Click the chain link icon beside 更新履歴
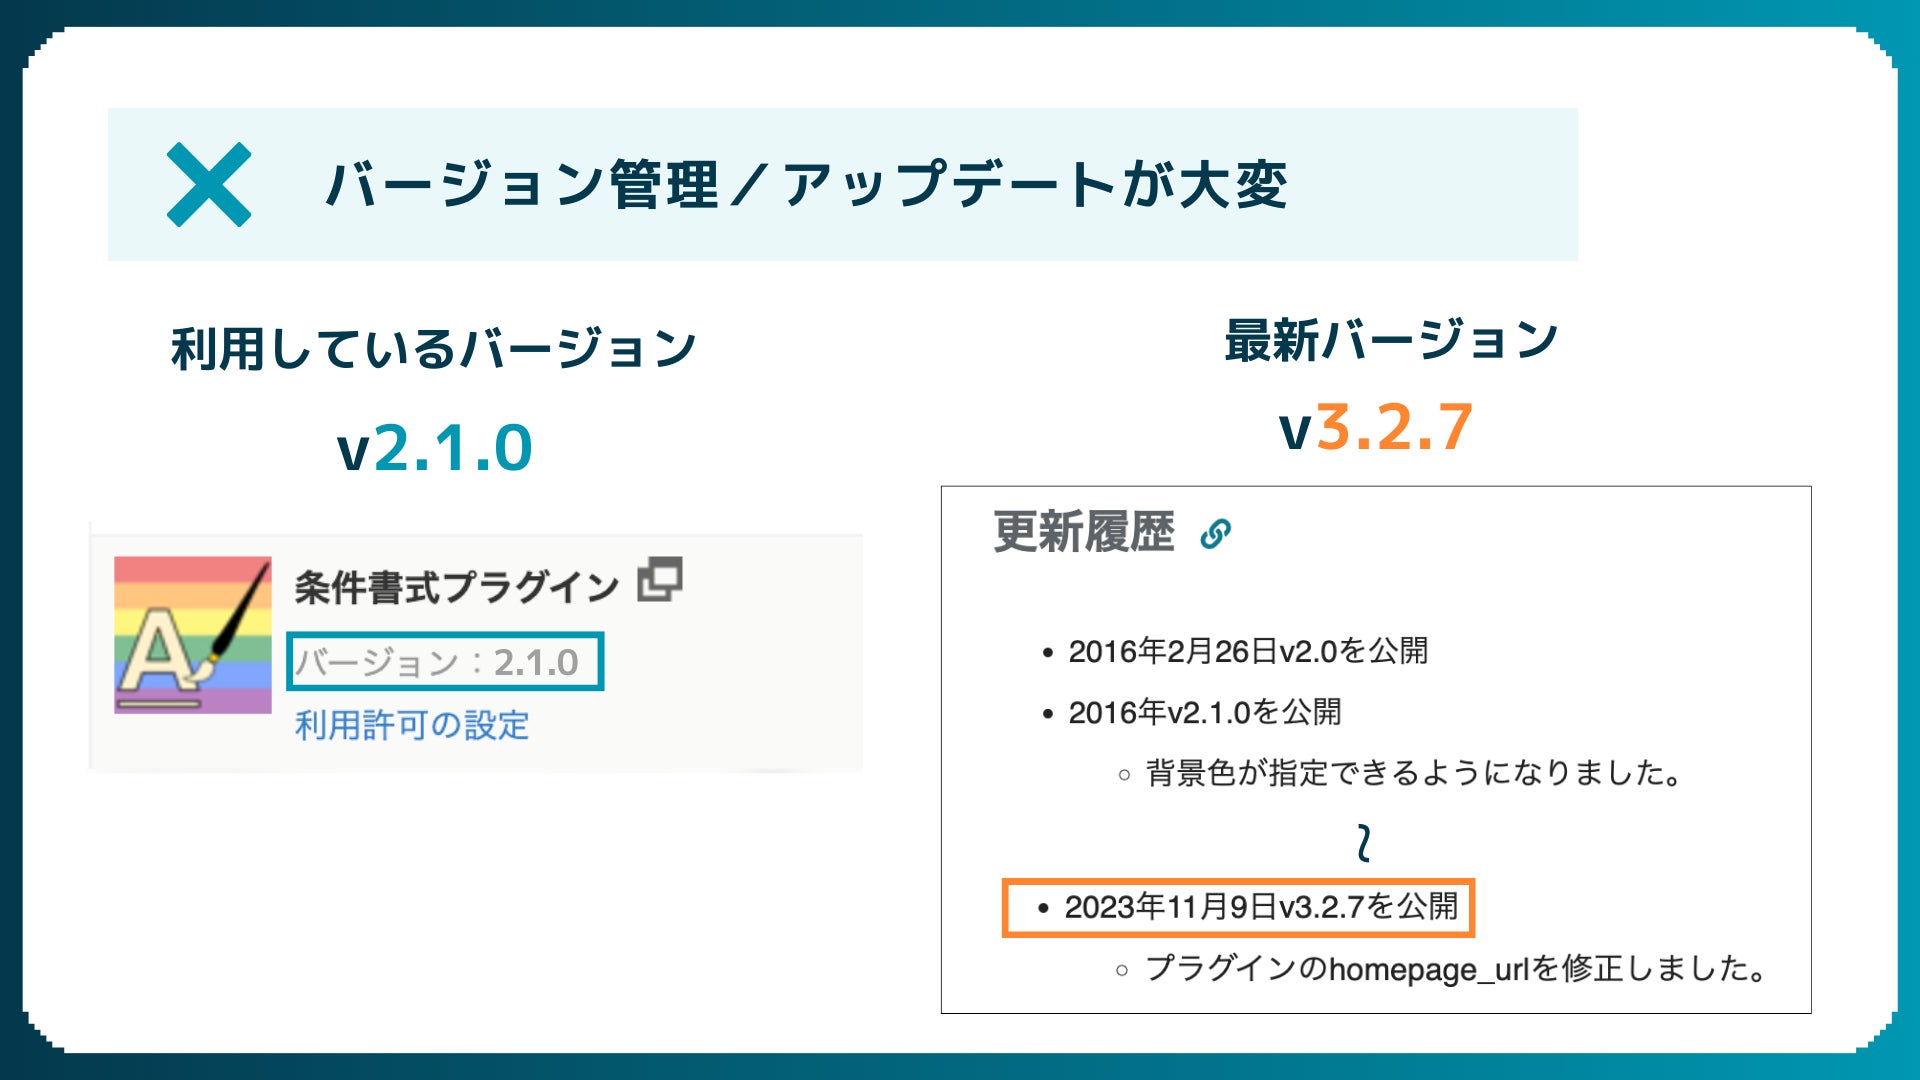Image resolution: width=1920 pixels, height=1080 pixels. point(1215,534)
